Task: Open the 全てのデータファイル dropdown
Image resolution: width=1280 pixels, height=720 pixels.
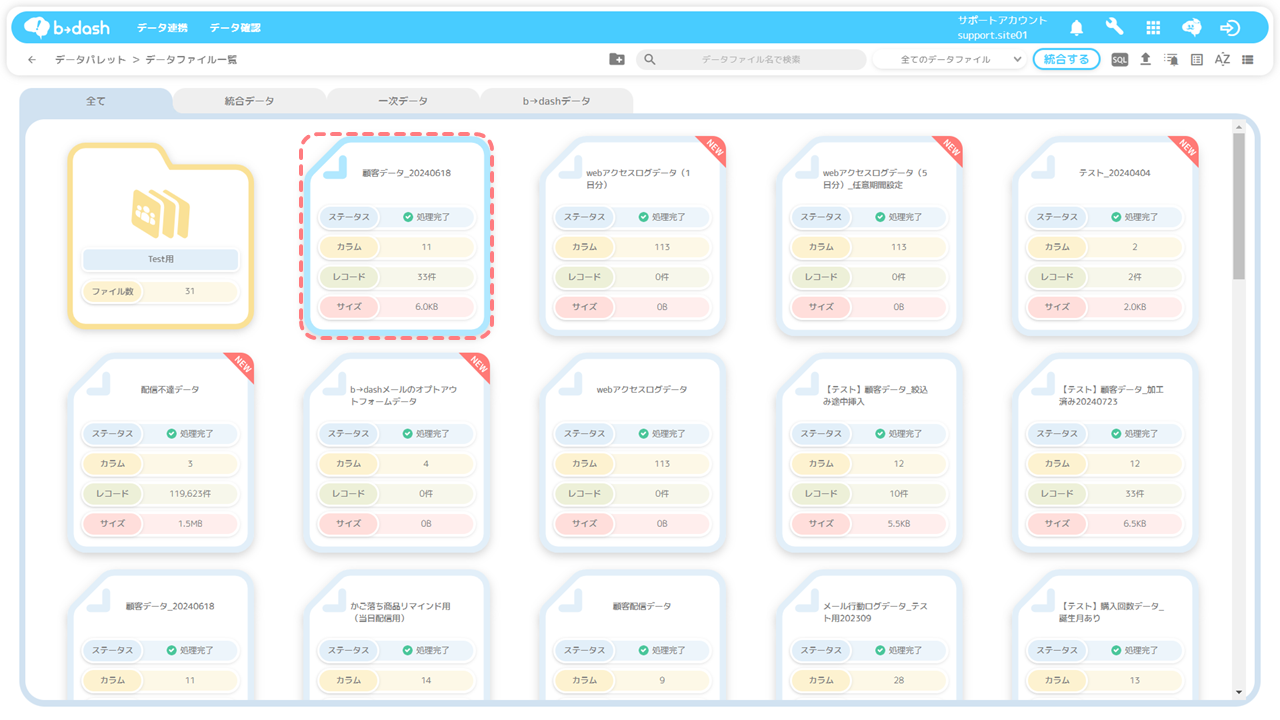Action: (950, 60)
